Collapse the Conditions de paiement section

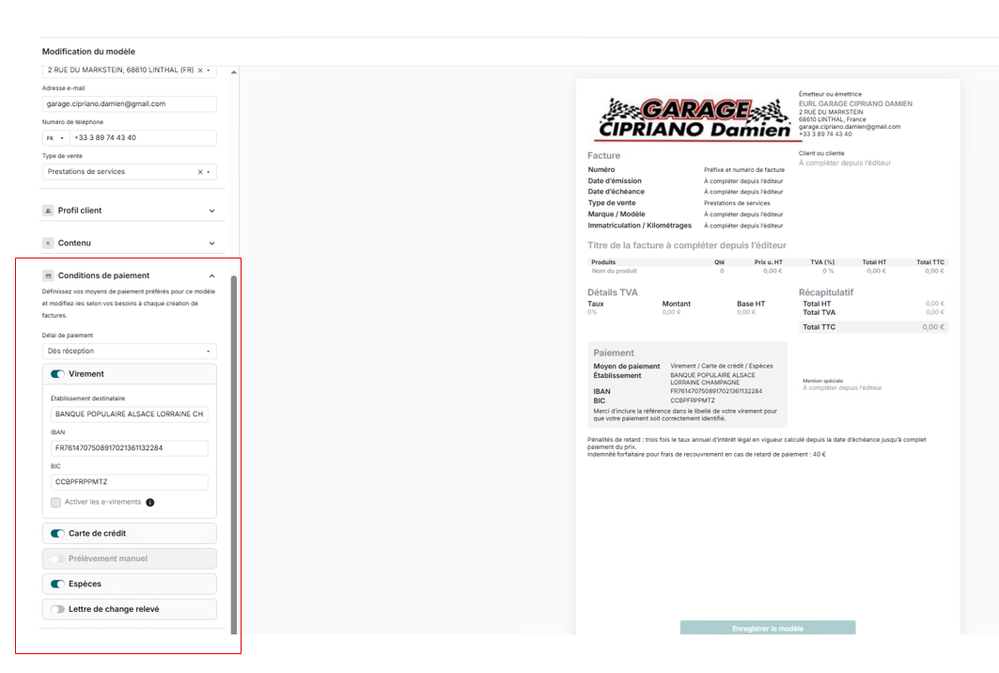pos(212,276)
